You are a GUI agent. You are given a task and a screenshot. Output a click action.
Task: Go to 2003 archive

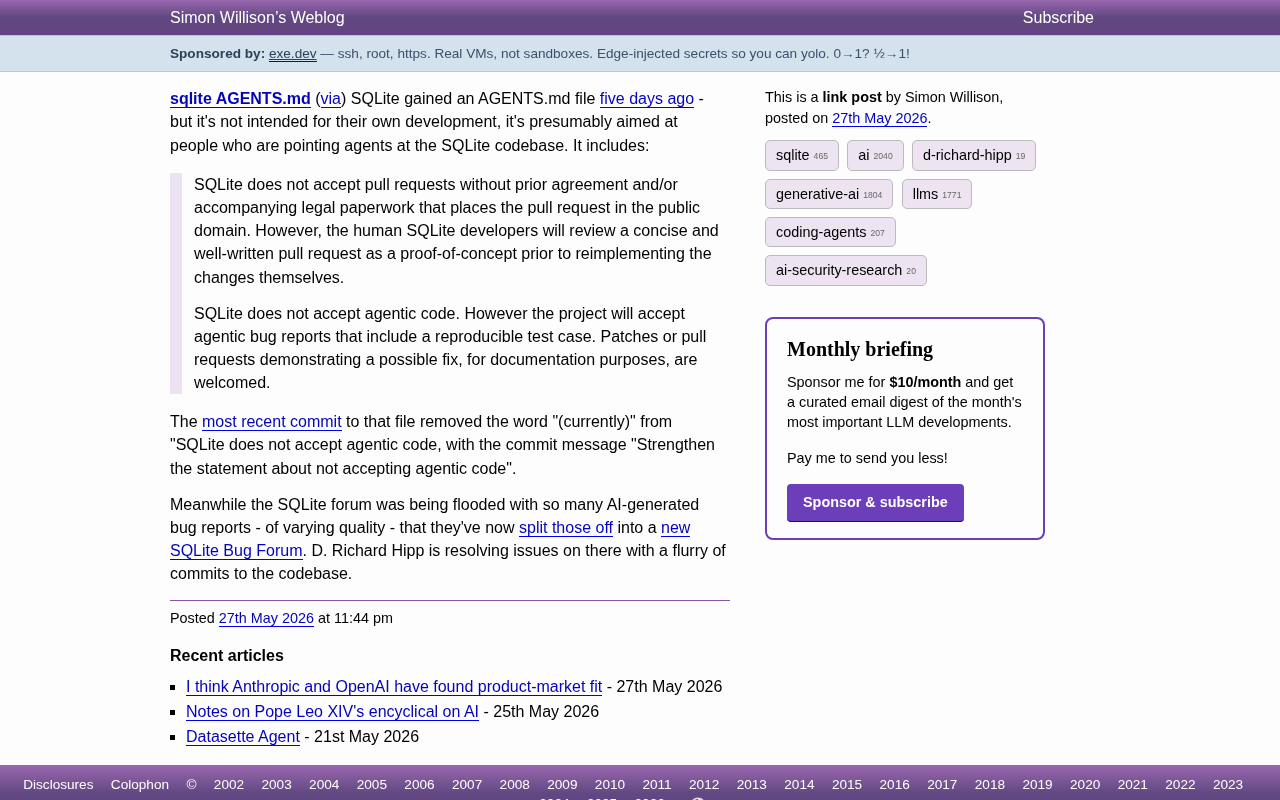click(x=277, y=785)
